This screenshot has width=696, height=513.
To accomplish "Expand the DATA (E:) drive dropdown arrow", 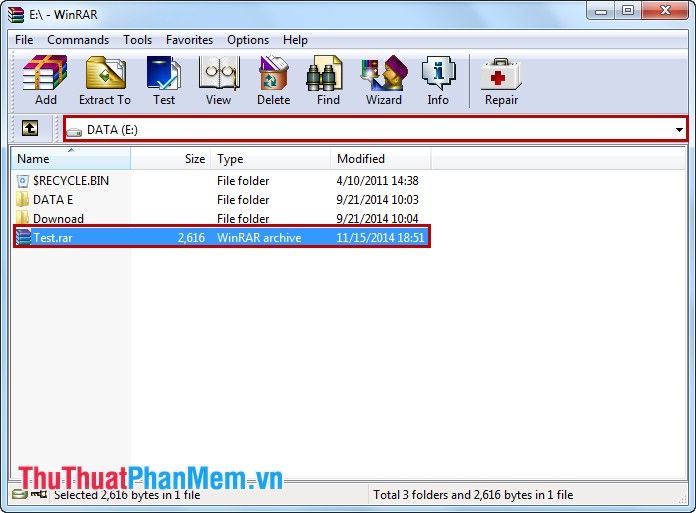I will (x=679, y=130).
